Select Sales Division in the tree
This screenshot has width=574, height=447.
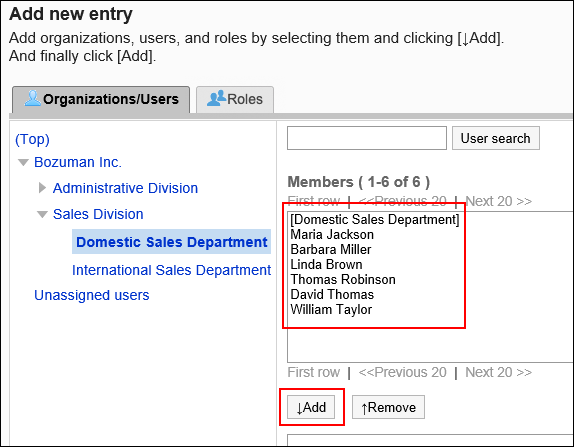point(98,214)
